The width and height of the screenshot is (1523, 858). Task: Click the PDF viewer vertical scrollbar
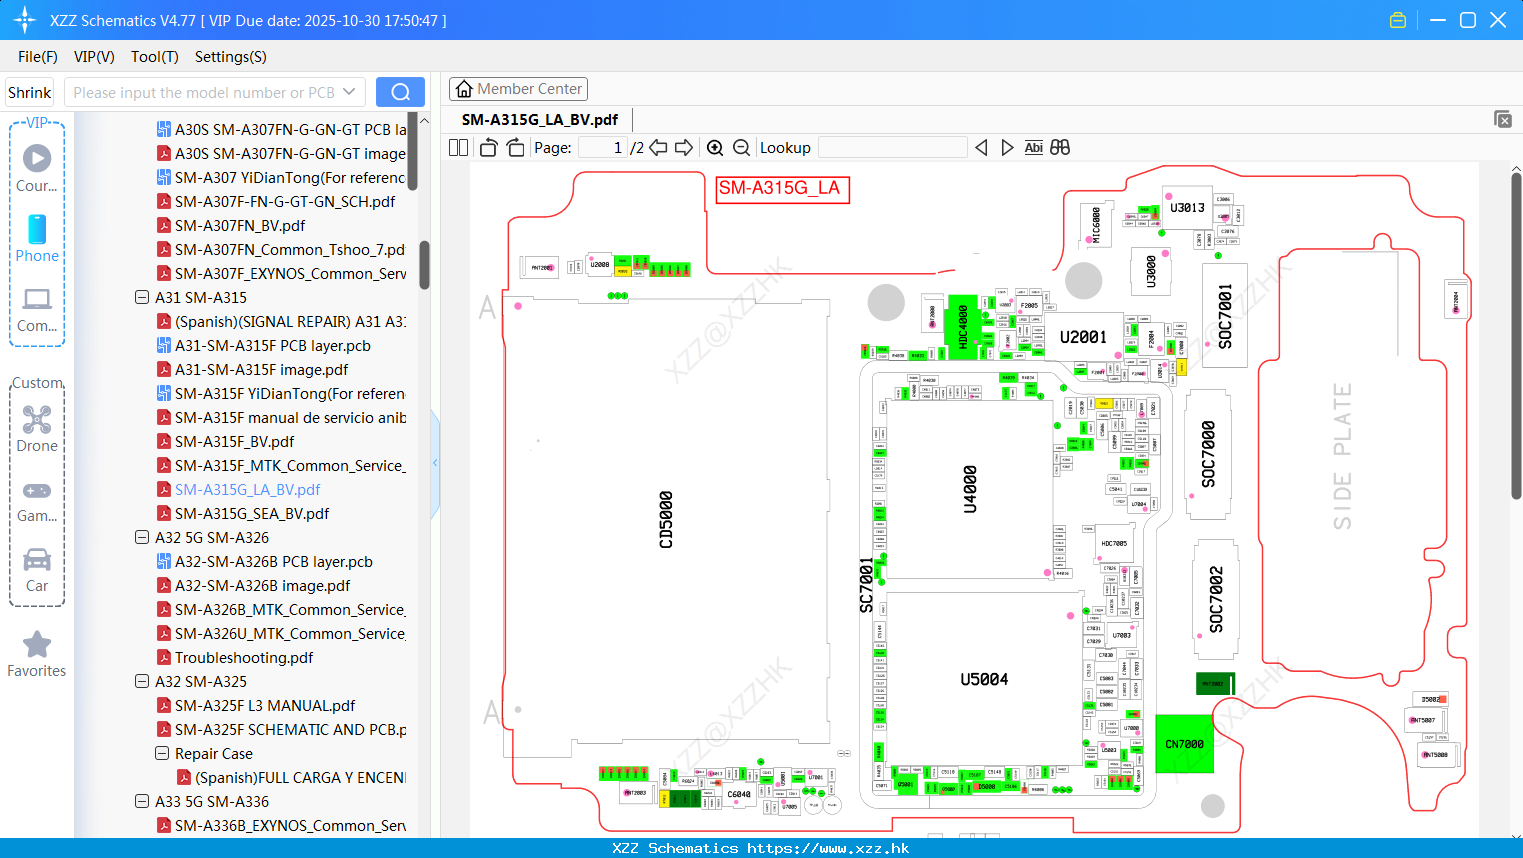click(x=1516, y=335)
